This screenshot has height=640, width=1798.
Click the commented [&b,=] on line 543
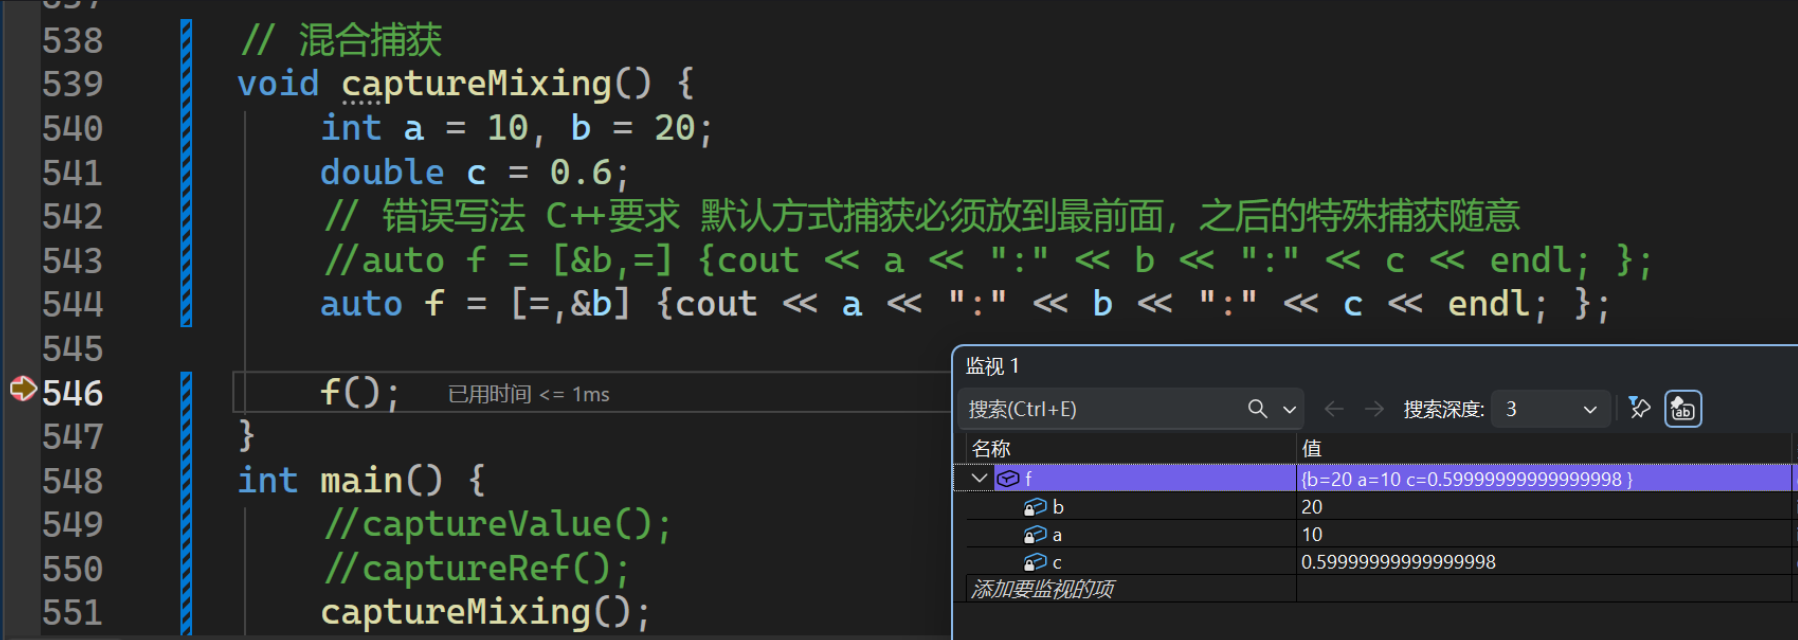[612, 260]
